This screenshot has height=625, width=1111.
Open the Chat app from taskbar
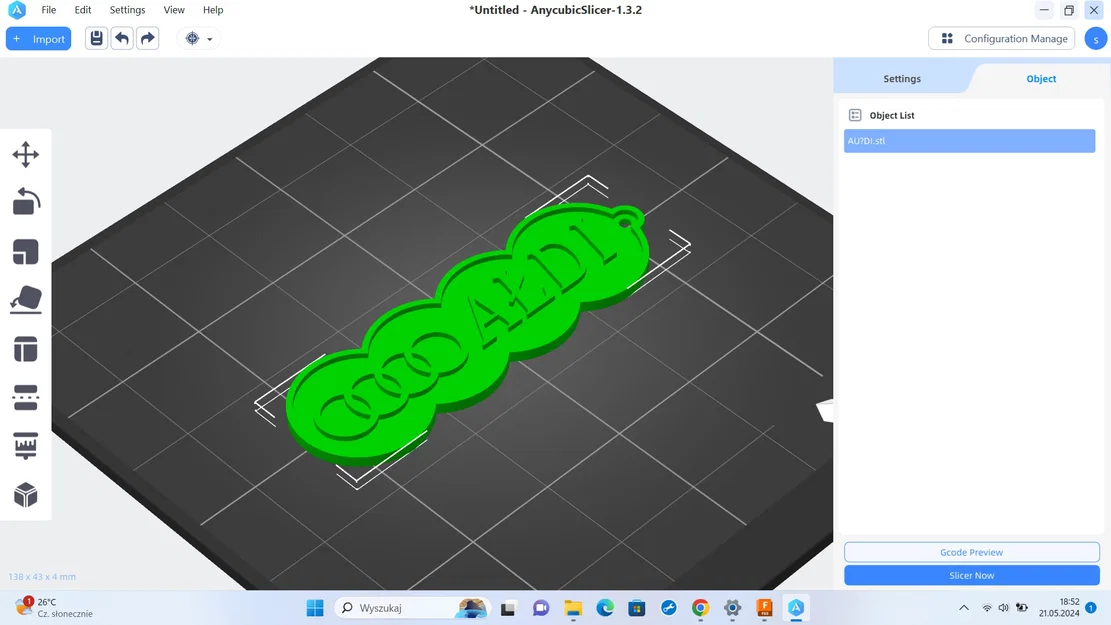(541, 608)
